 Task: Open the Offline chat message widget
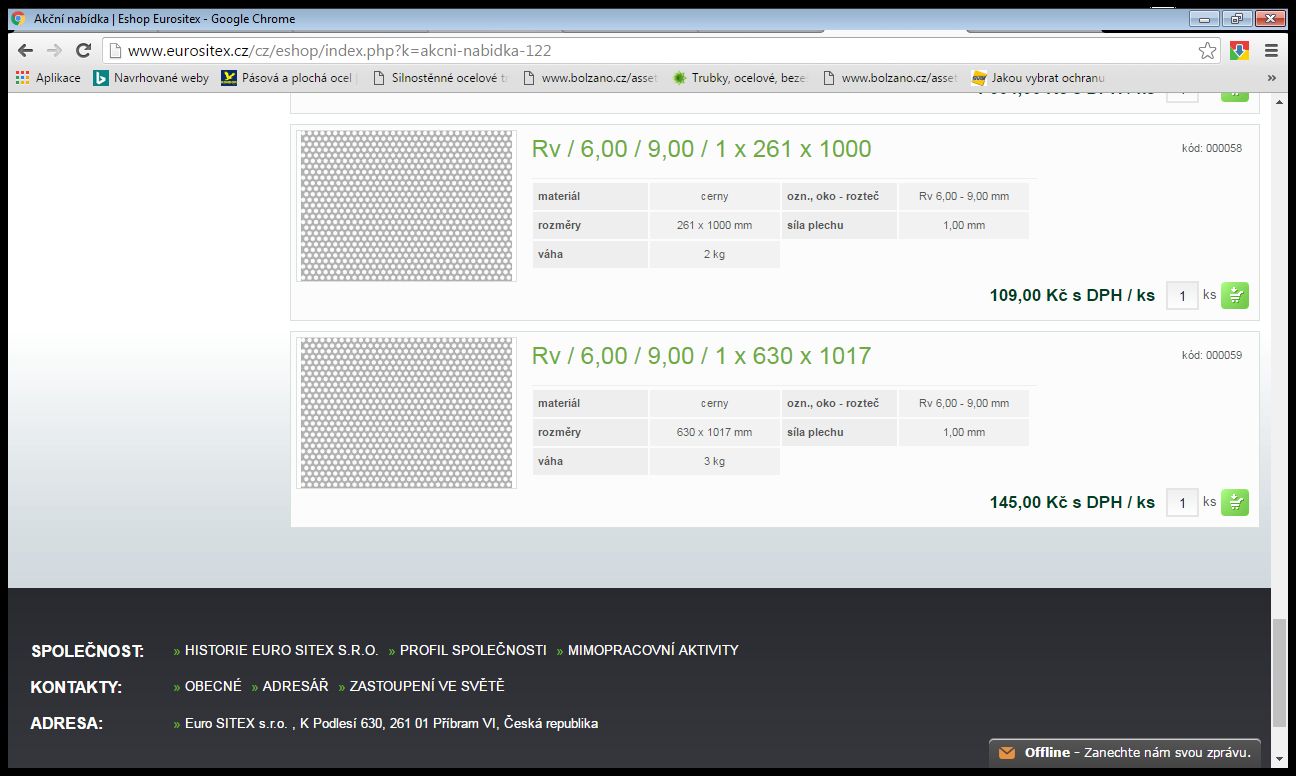(1125, 752)
